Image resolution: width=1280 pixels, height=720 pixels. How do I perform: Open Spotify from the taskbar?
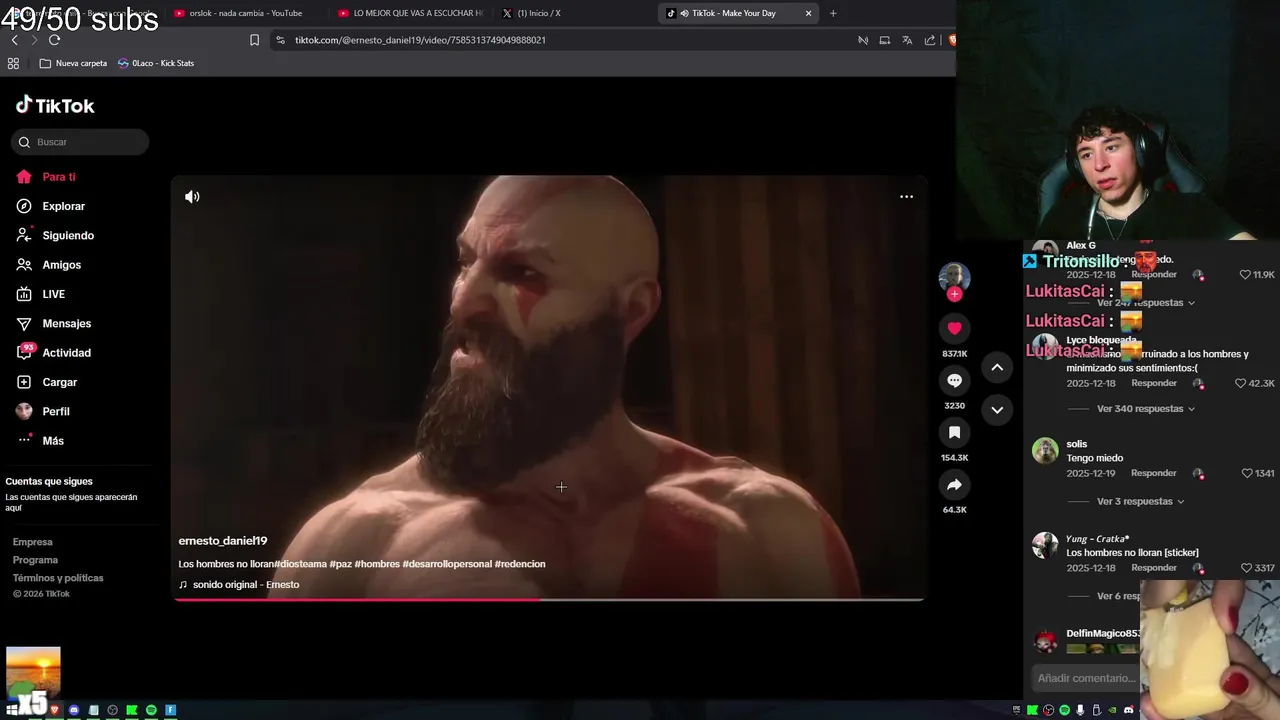pyautogui.click(x=151, y=710)
